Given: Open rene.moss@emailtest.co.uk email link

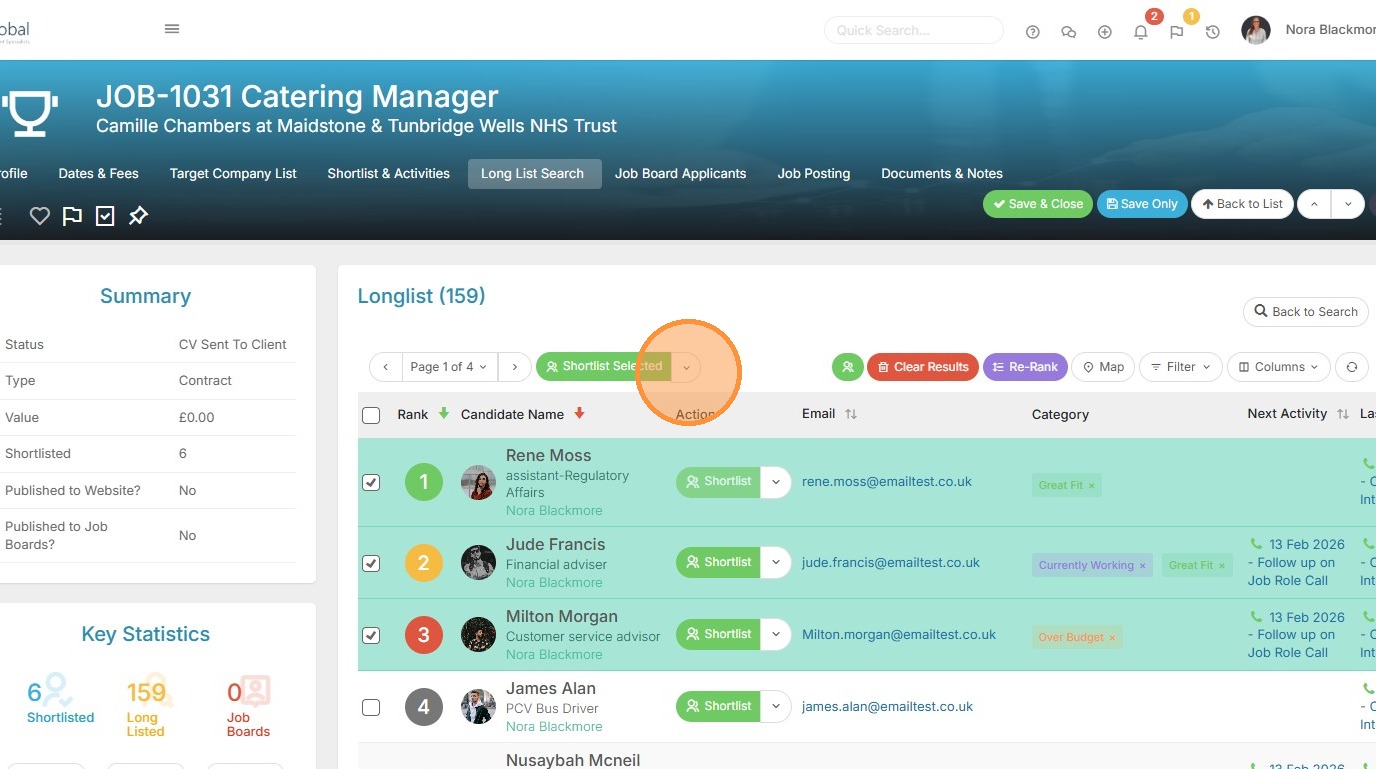Looking at the screenshot, I should click(887, 482).
